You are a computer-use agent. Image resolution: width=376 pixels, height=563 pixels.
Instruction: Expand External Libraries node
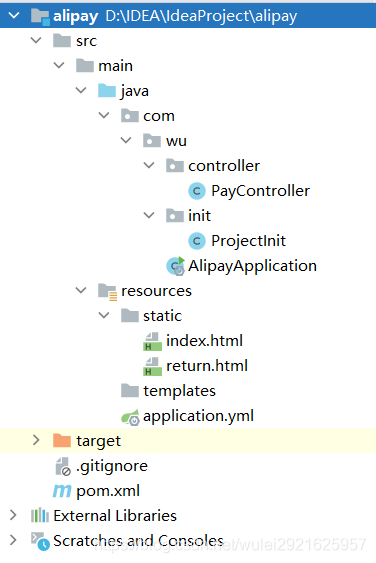click(13, 515)
